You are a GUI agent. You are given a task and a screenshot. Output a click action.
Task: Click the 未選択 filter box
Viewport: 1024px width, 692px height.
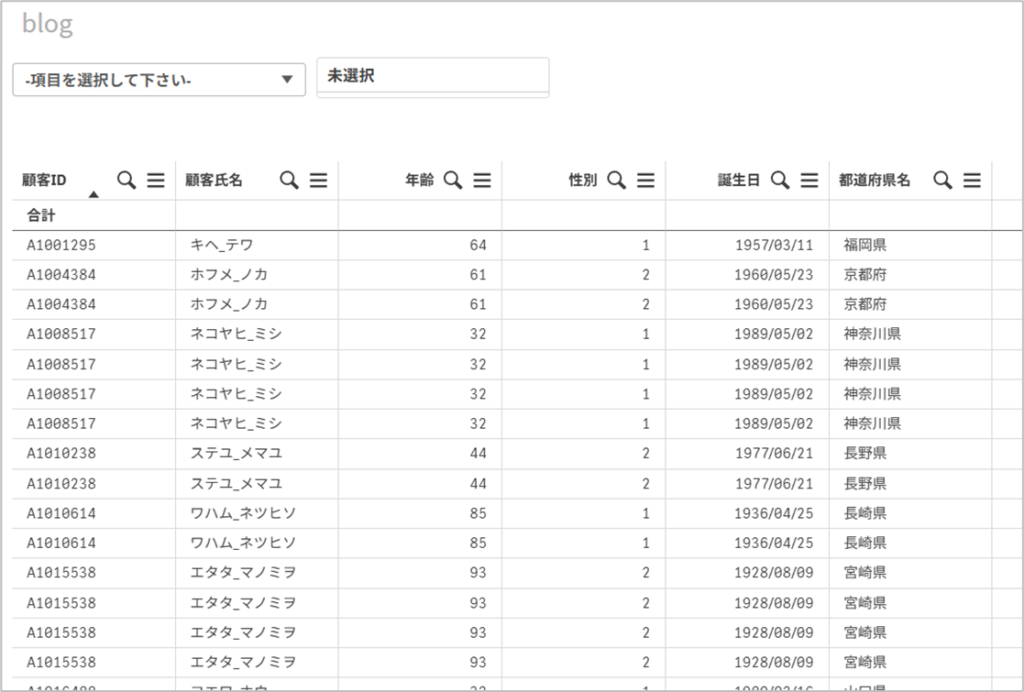pyautogui.click(x=432, y=76)
